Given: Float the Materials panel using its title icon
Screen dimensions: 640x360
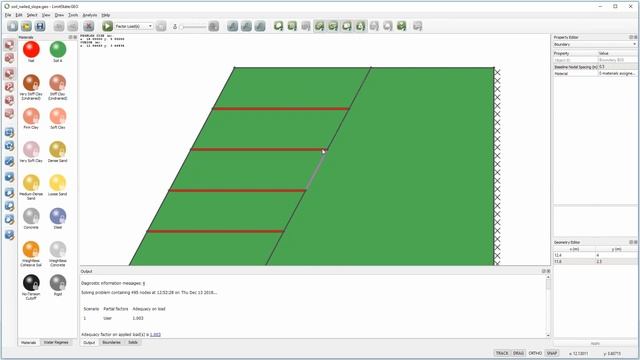Looking at the screenshot, I should 70,37.
